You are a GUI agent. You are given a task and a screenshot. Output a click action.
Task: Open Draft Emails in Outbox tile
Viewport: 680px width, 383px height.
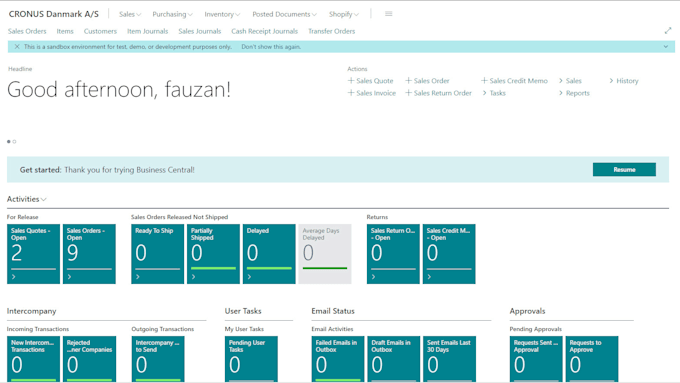tap(393, 359)
